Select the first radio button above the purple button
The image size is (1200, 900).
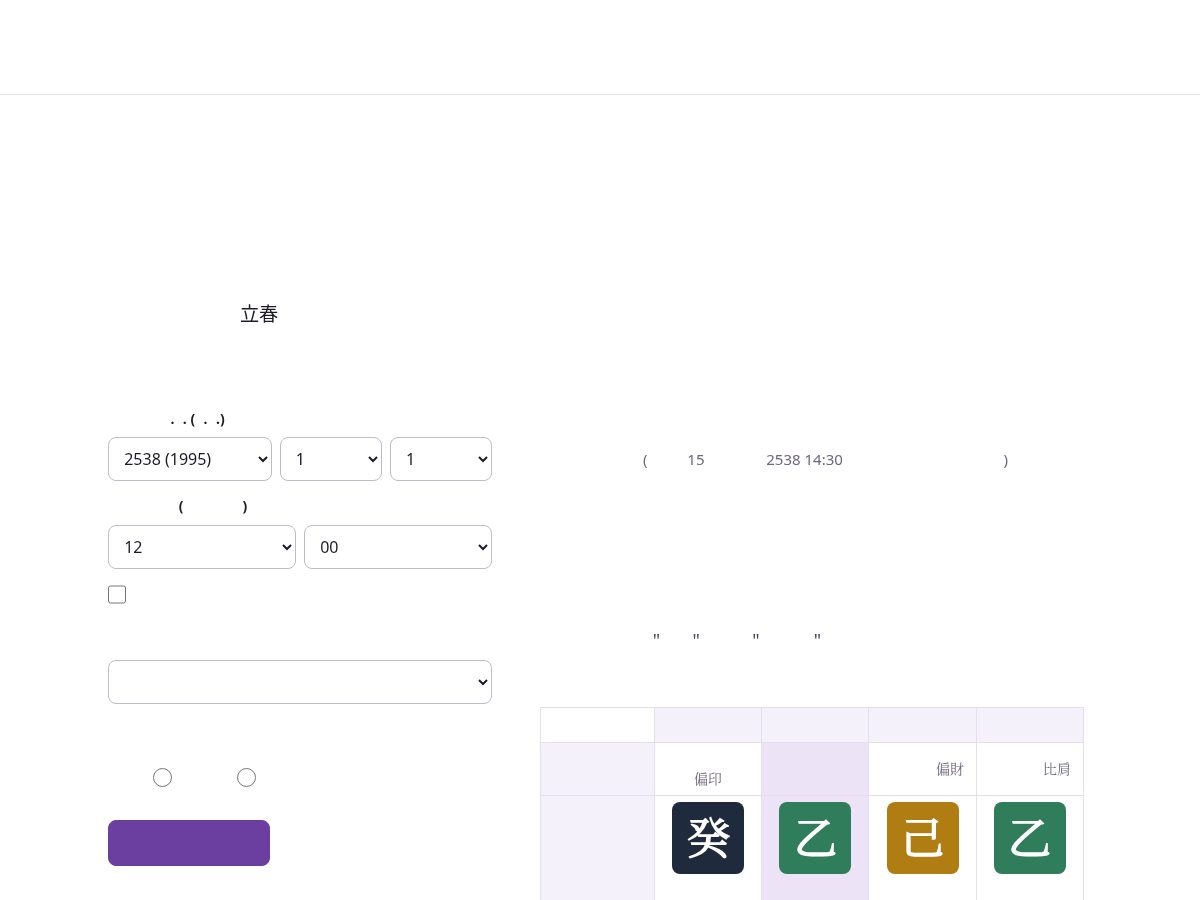(162, 777)
